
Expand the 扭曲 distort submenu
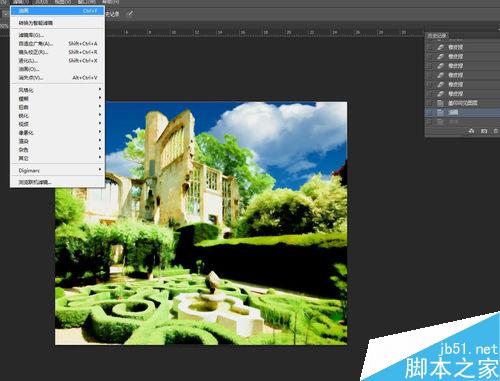(x=57, y=107)
